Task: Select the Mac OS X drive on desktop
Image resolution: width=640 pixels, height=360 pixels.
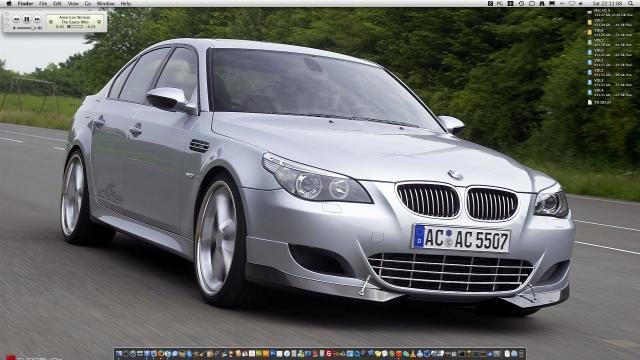Action: 589,12
